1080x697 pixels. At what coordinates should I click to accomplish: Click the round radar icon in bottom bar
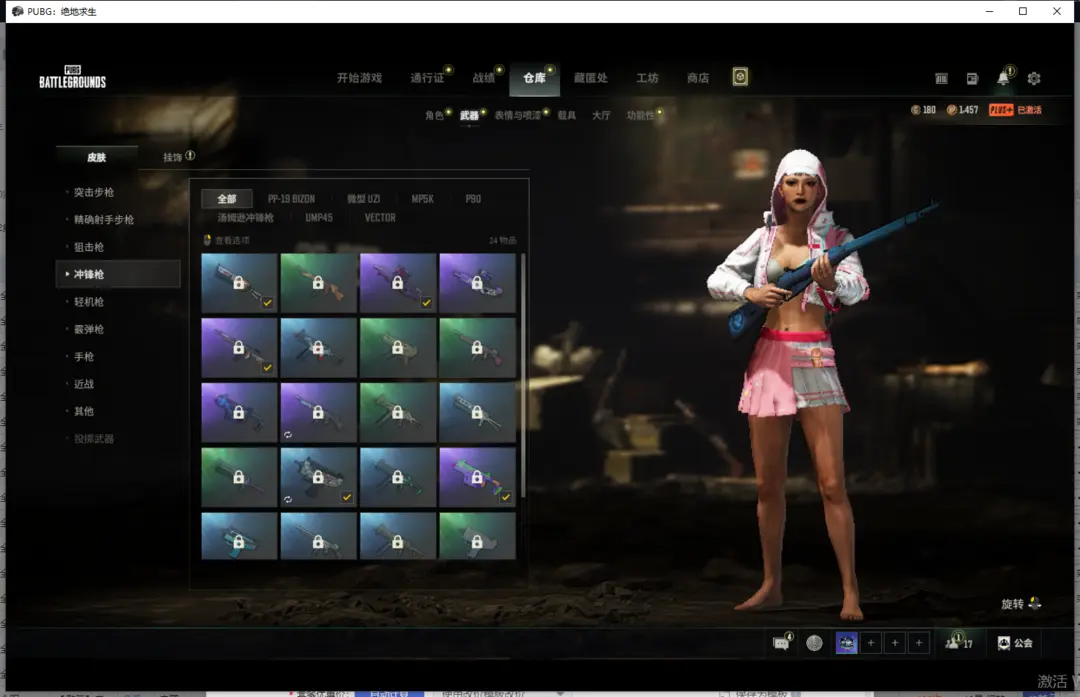(x=814, y=643)
